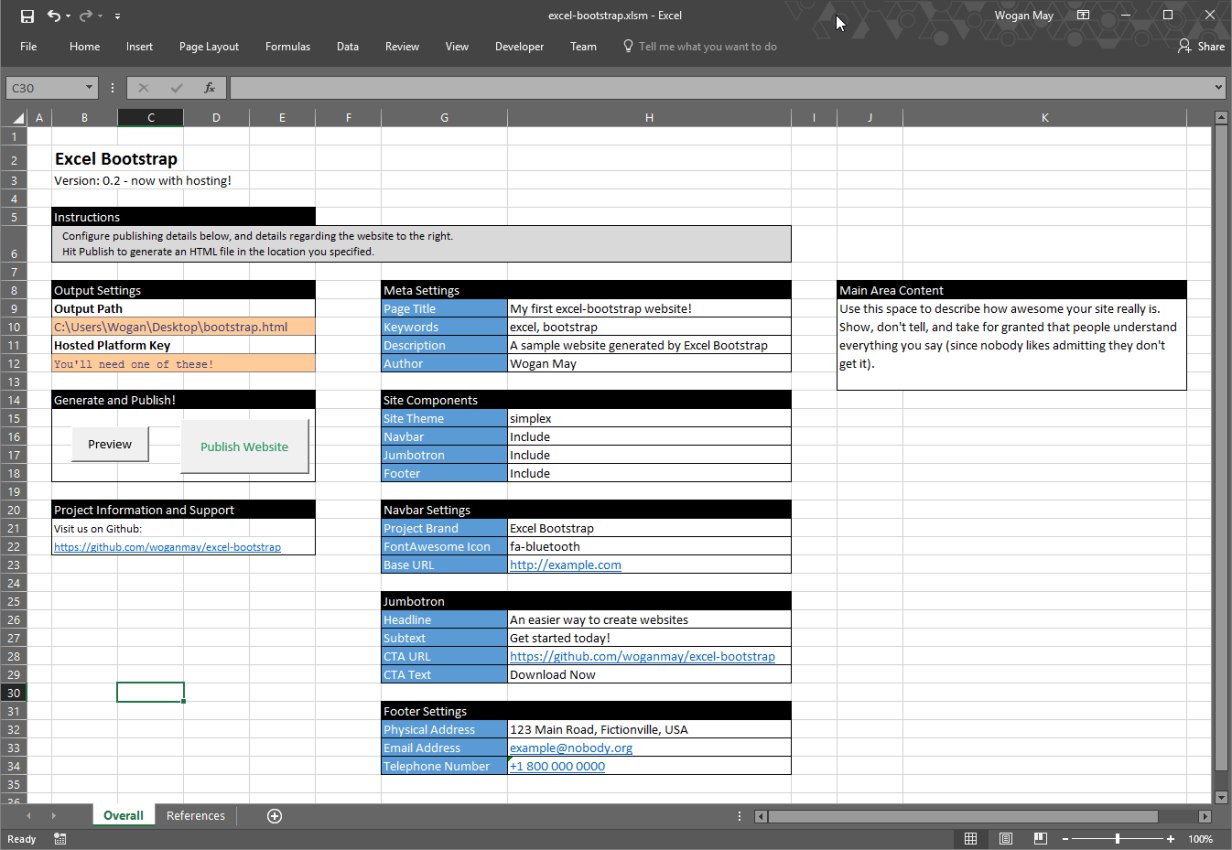Image resolution: width=1232 pixels, height=850 pixels.
Task: Click the New sheet plus icon
Action: click(x=274, y=816)
